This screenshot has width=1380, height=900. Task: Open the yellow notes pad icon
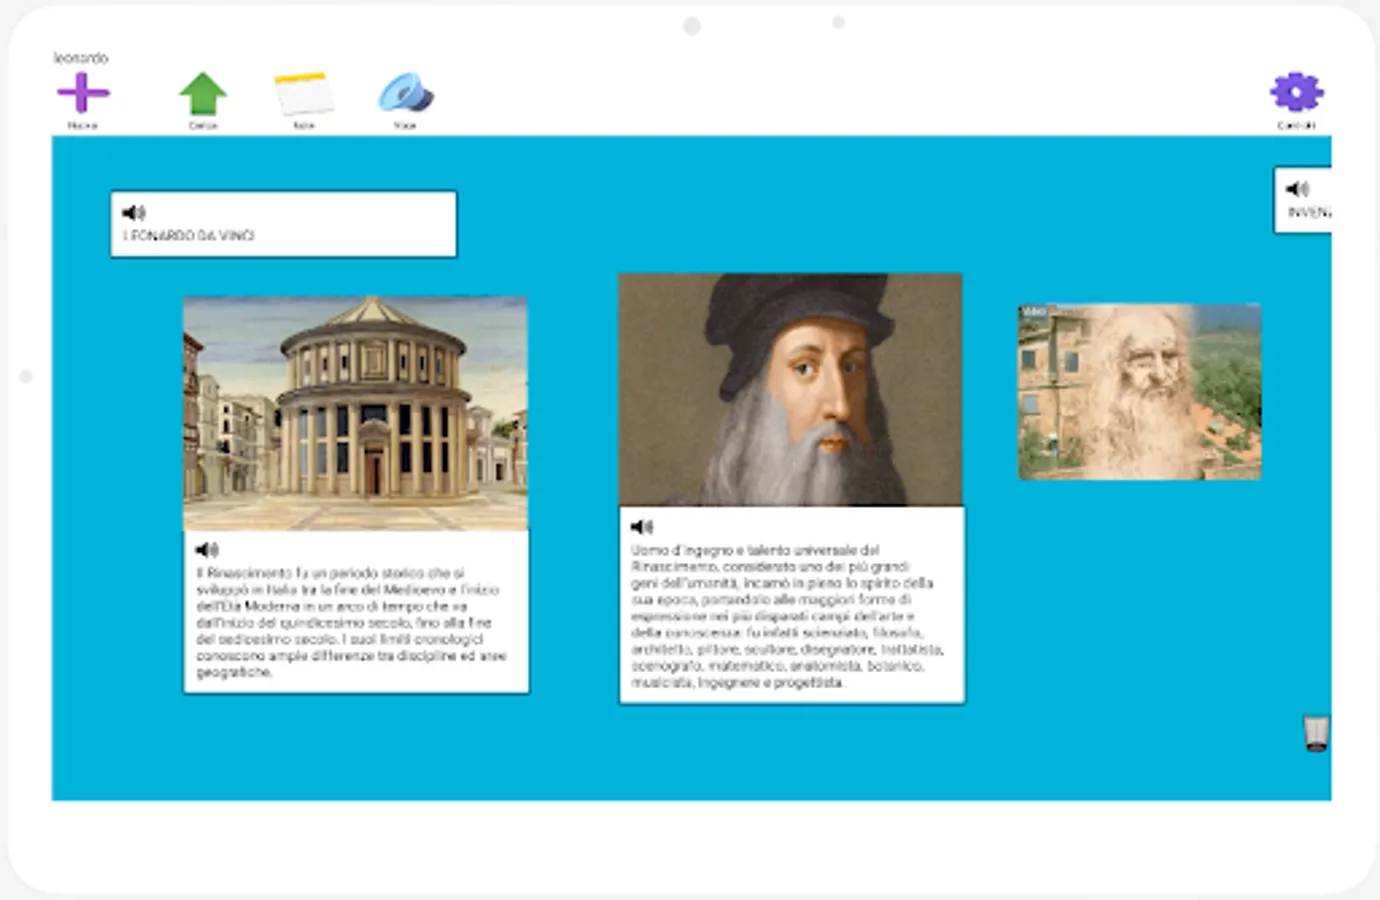pyautogui.click(x=304, y=94)
